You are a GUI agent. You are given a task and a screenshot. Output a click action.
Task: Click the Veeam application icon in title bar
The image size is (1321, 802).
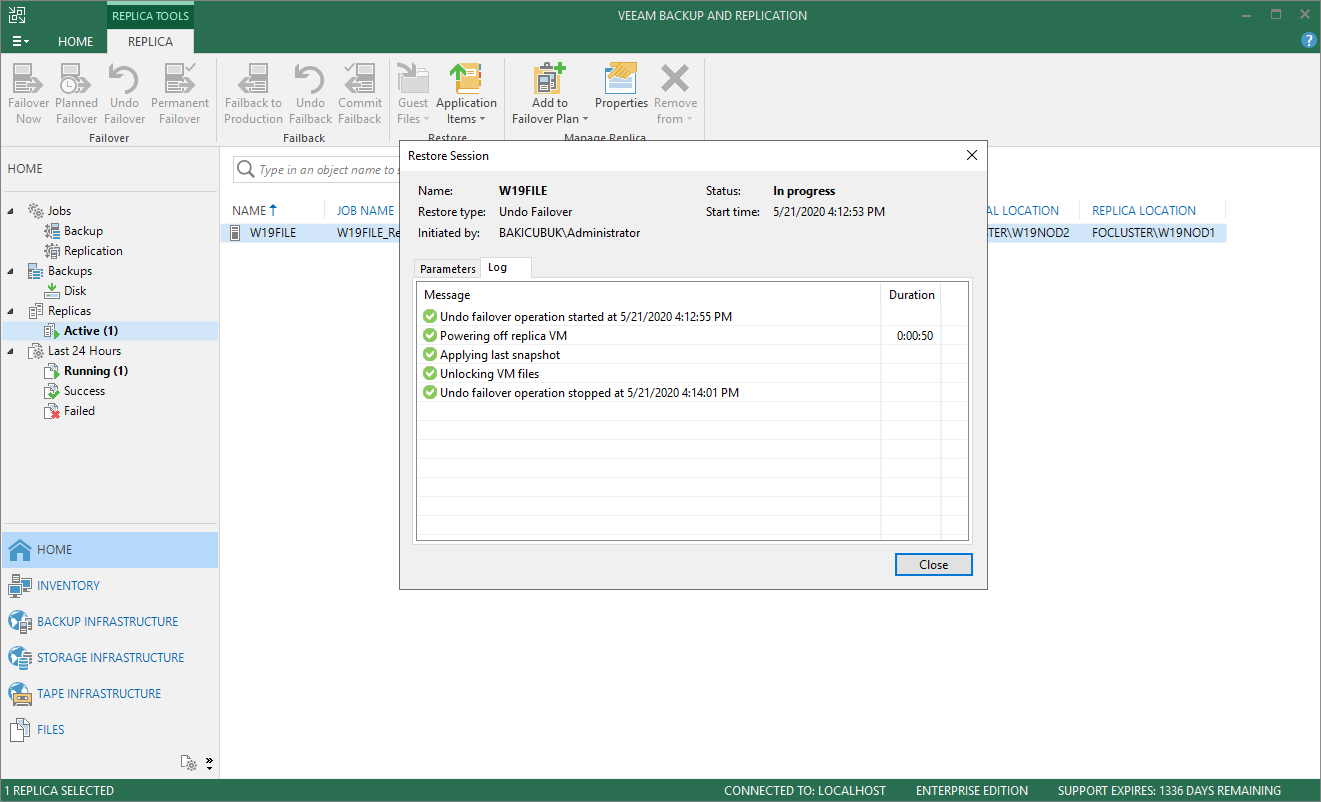tap(17, 16)
